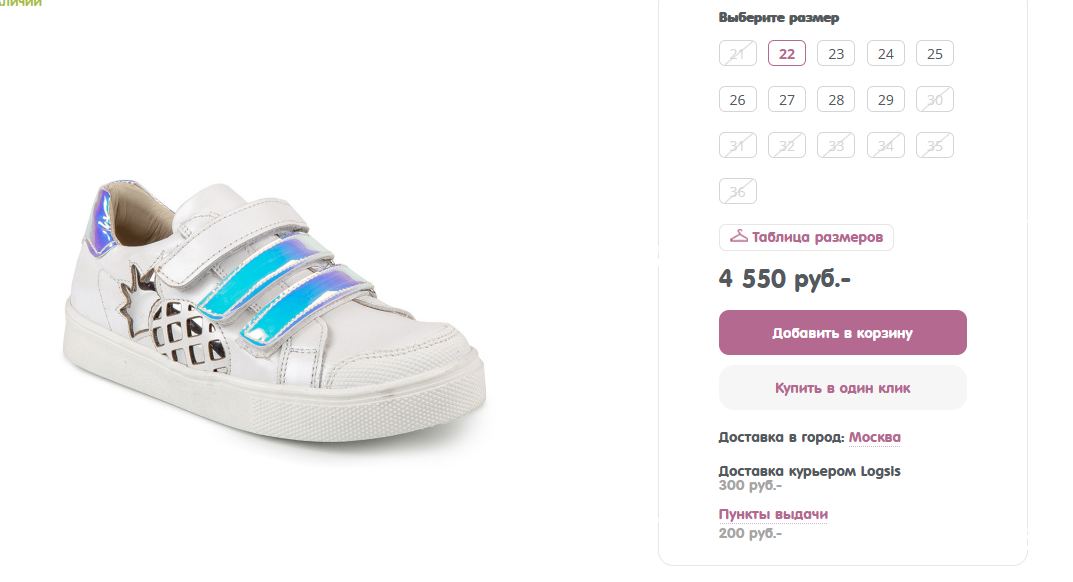Select size 26

pyautogui.click(x=737, y=100)
